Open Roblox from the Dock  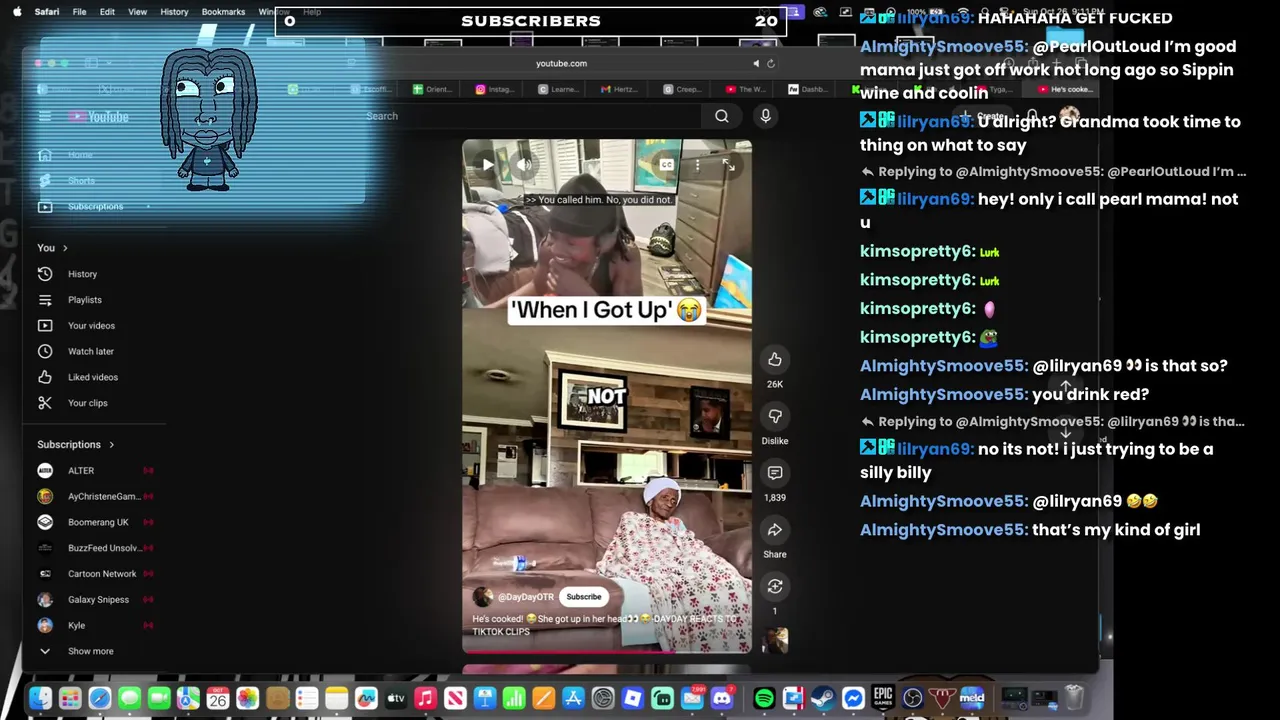coord(632,698)
